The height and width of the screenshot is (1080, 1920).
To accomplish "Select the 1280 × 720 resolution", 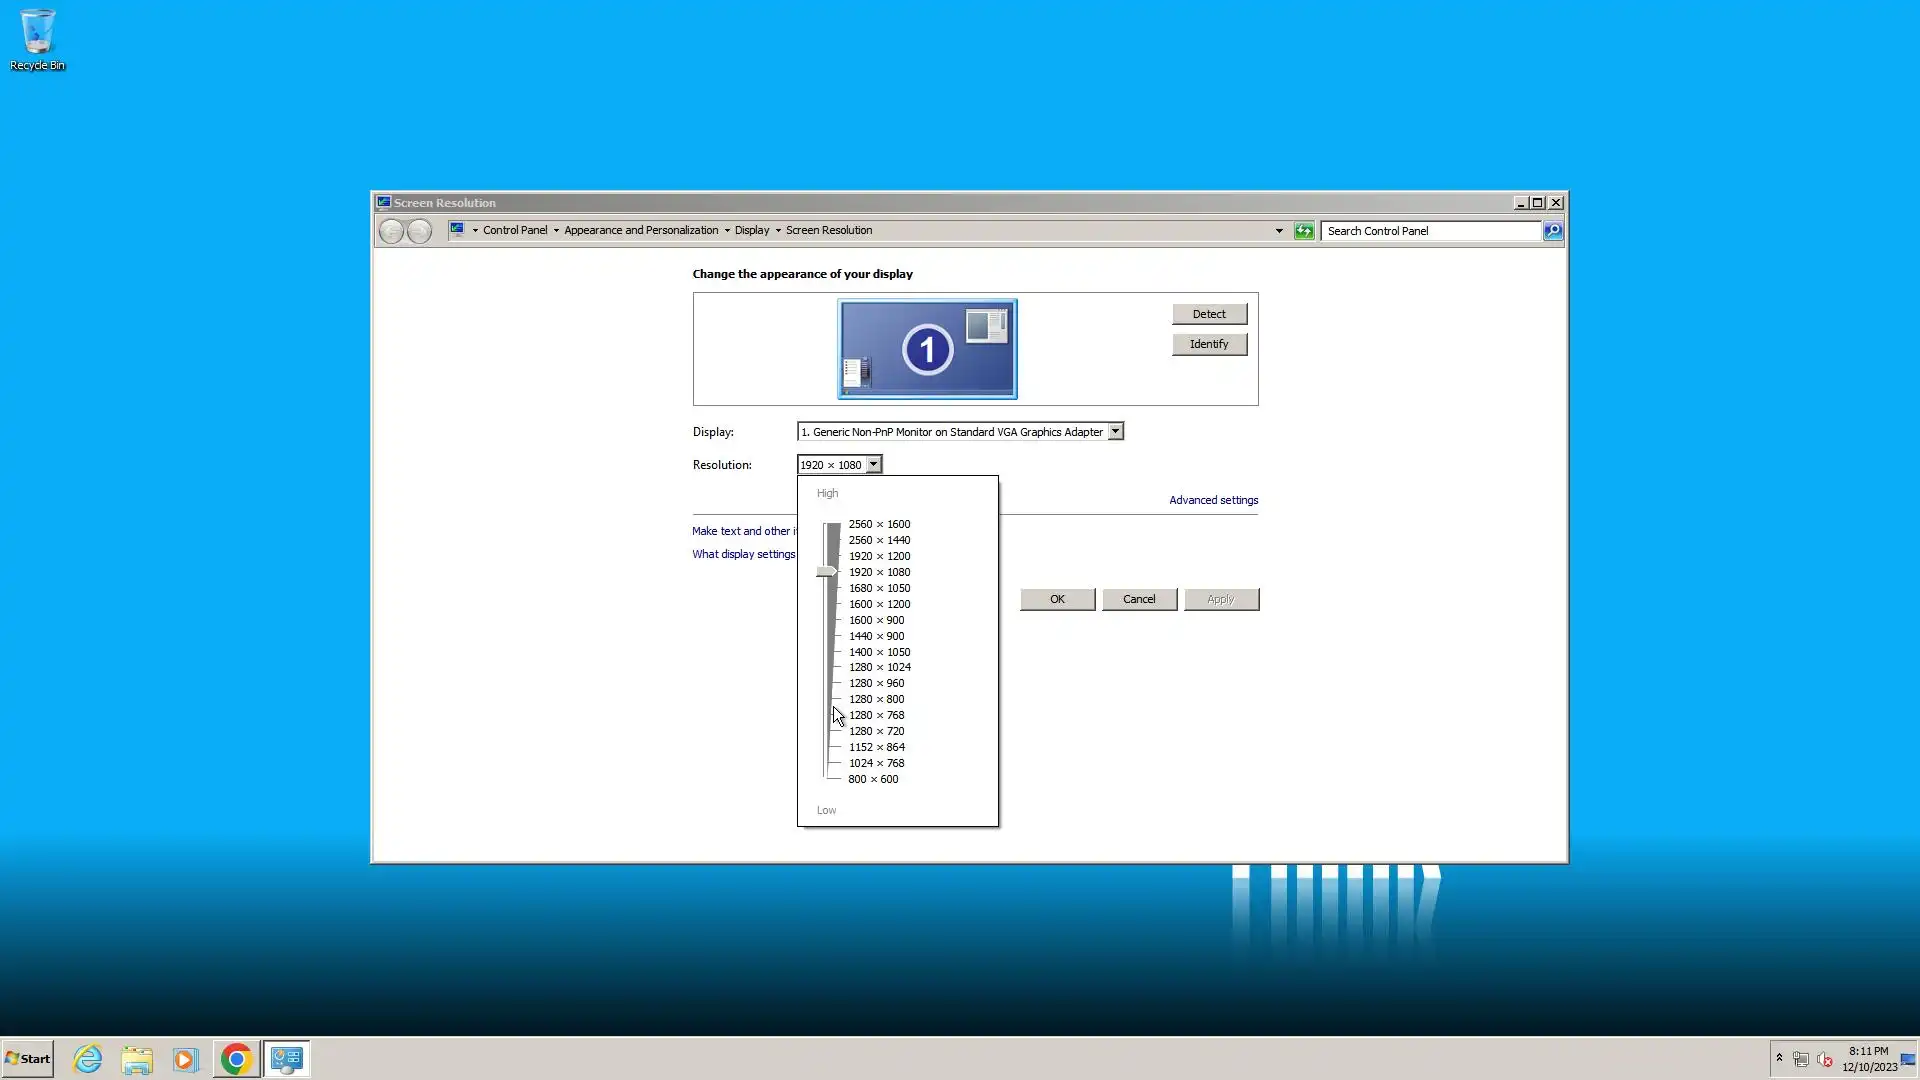I will tap(876, 731).
